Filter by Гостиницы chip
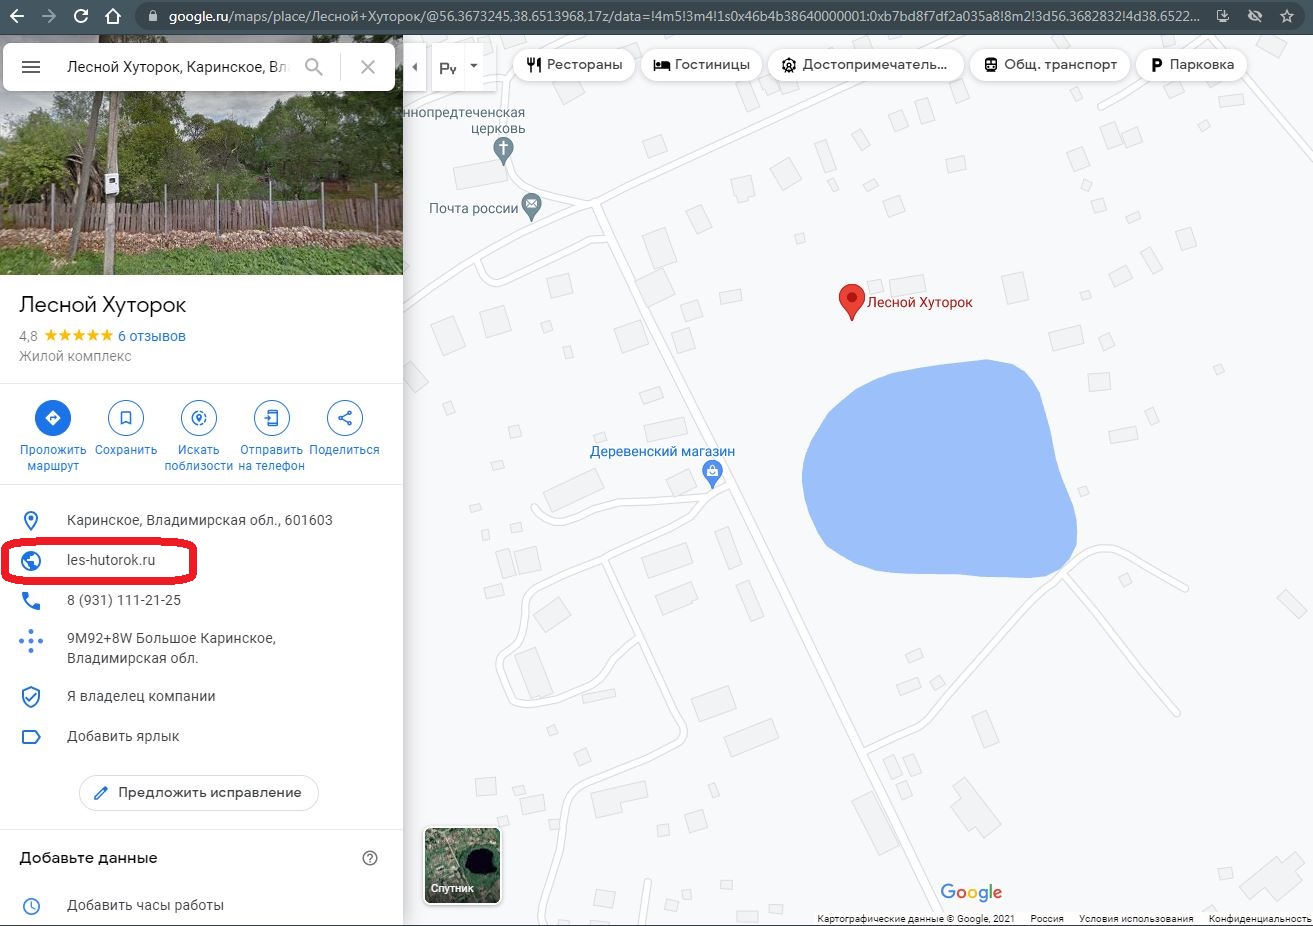Viewport: 1313px width, 926px height. [x=701, y=65]
